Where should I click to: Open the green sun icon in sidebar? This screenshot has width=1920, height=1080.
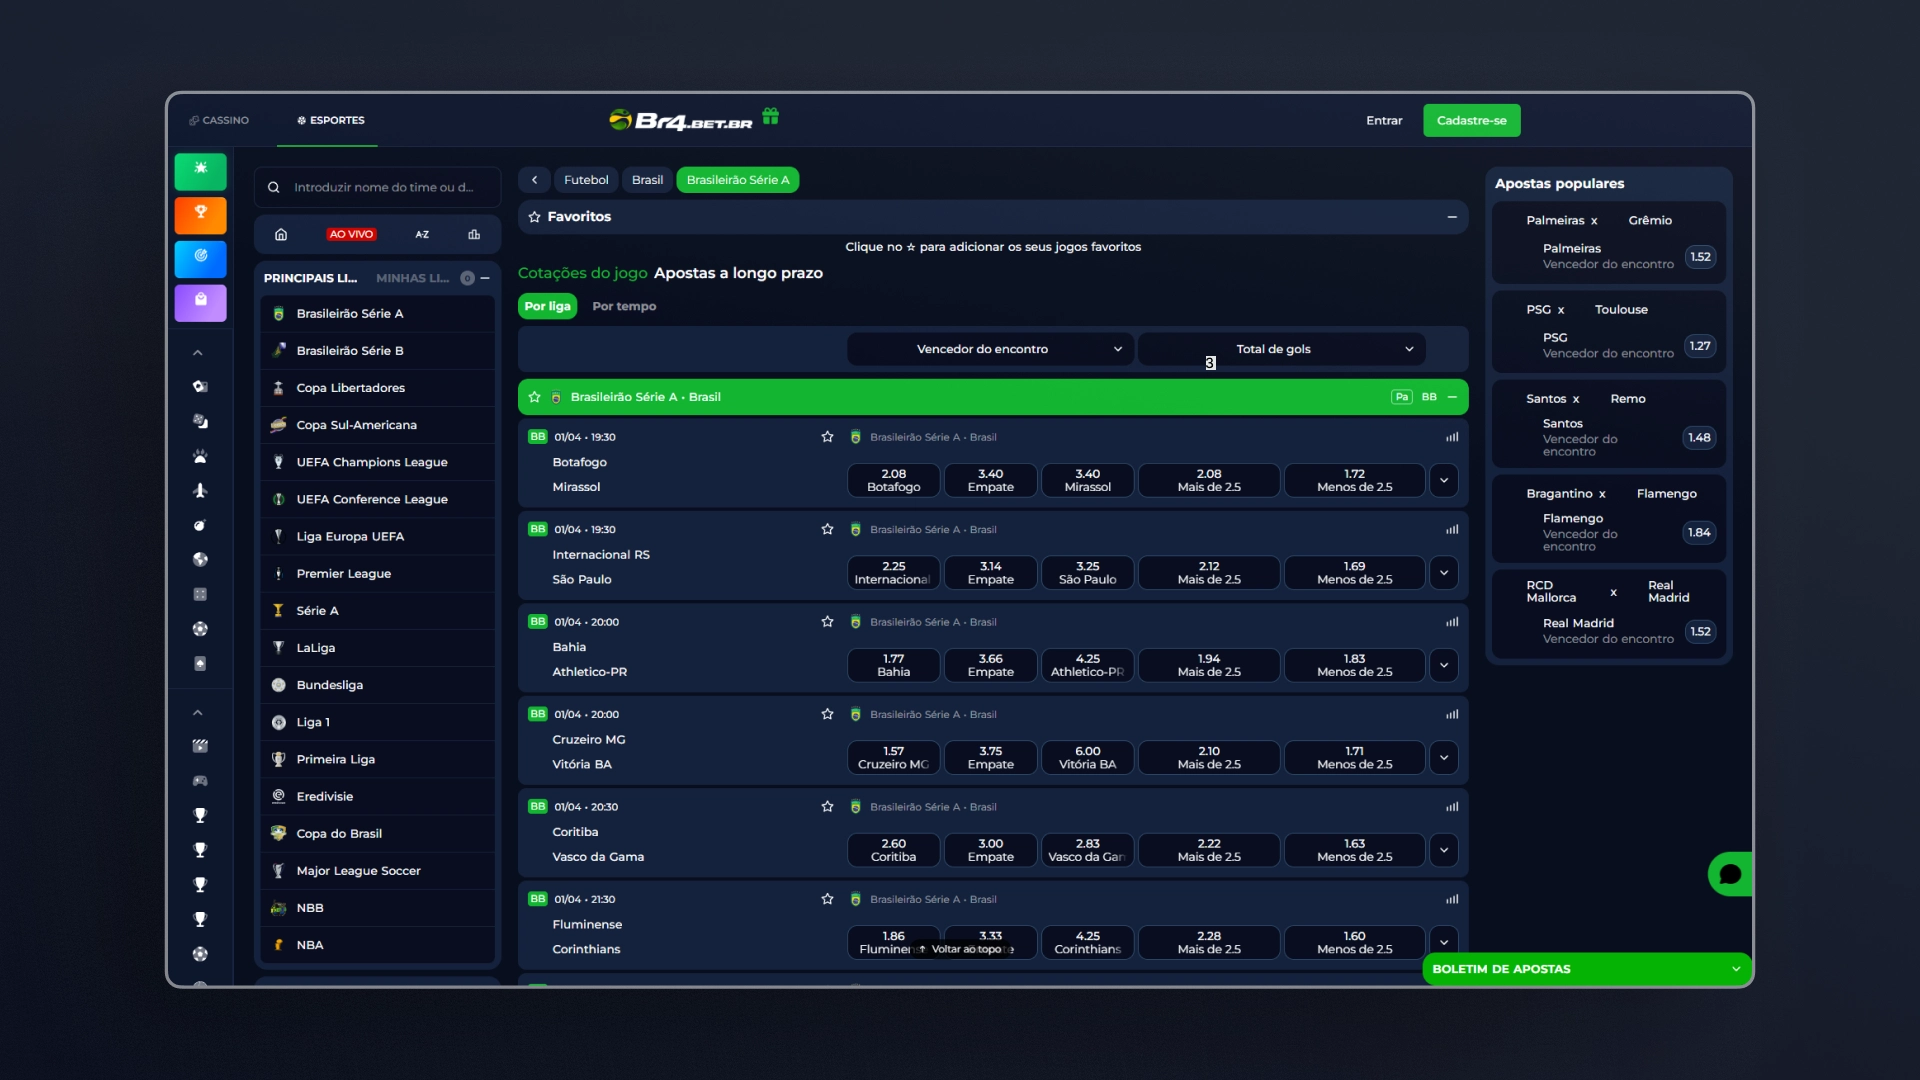point(201,171)
